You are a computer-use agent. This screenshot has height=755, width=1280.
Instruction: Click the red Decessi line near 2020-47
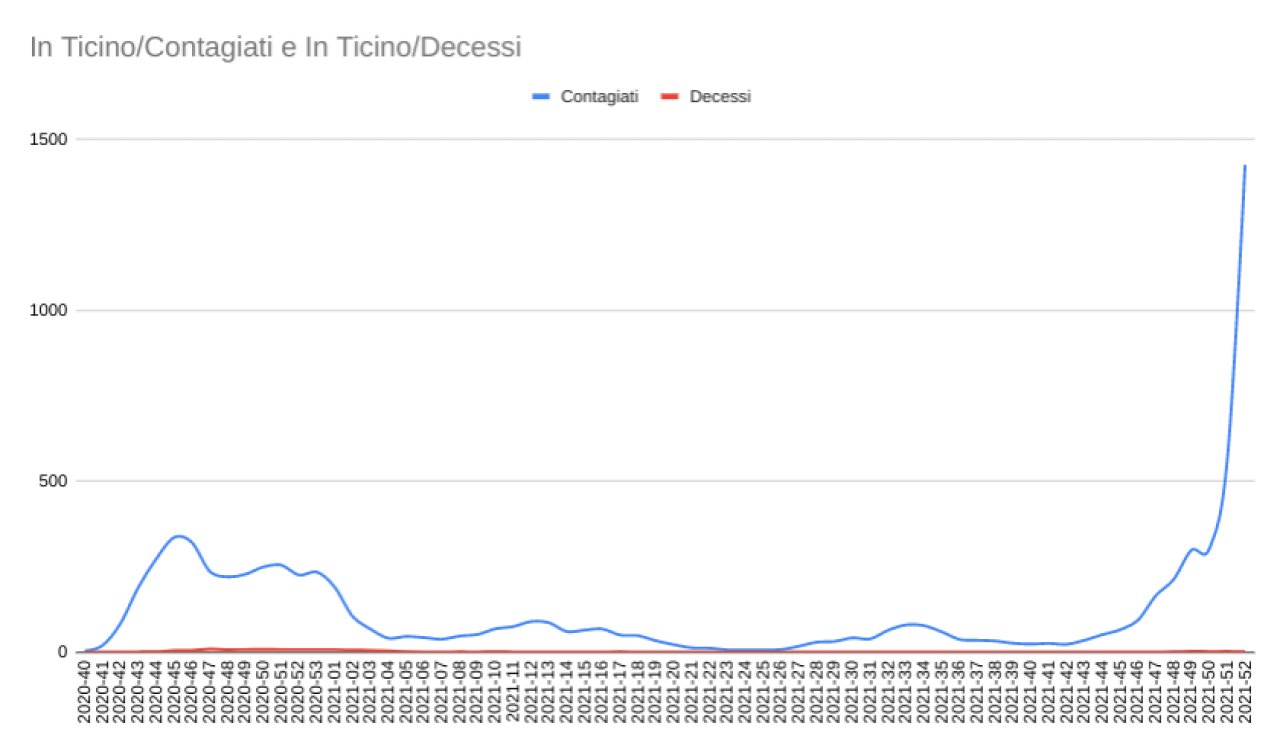click(212, 649)
